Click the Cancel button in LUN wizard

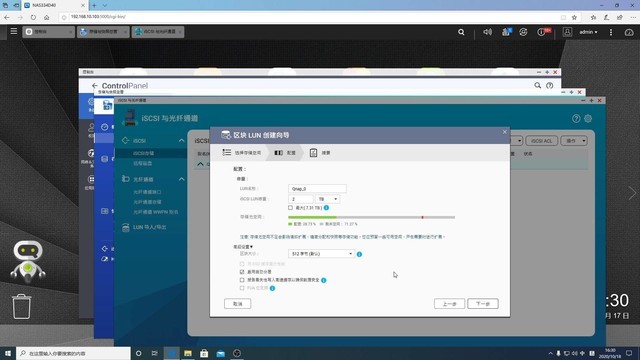(x=238, y=304)
